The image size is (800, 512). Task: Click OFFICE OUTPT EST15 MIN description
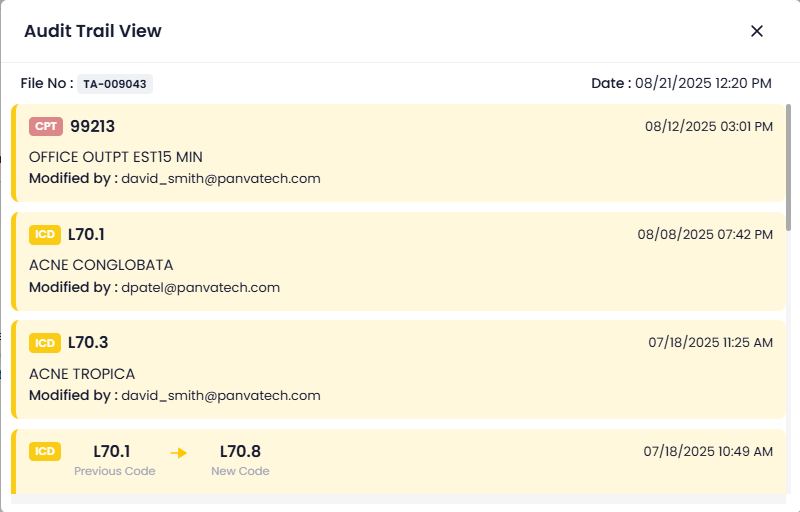(116, 157)
